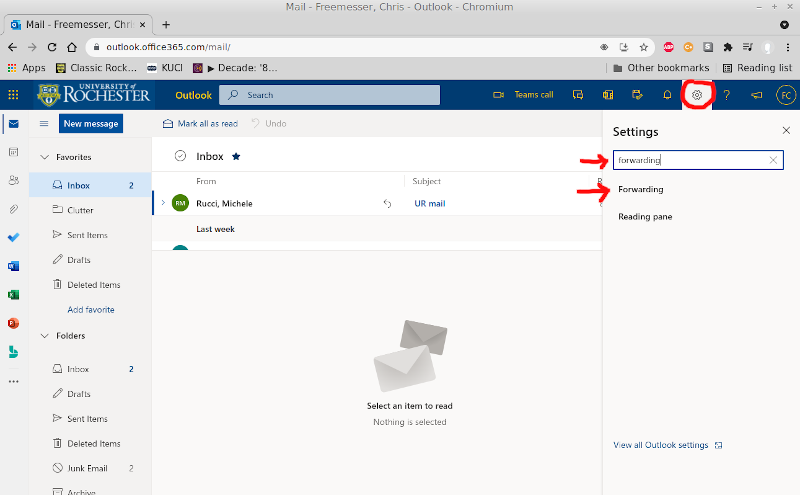Open Excel from the left rail
800x495 pixels.
13,295
